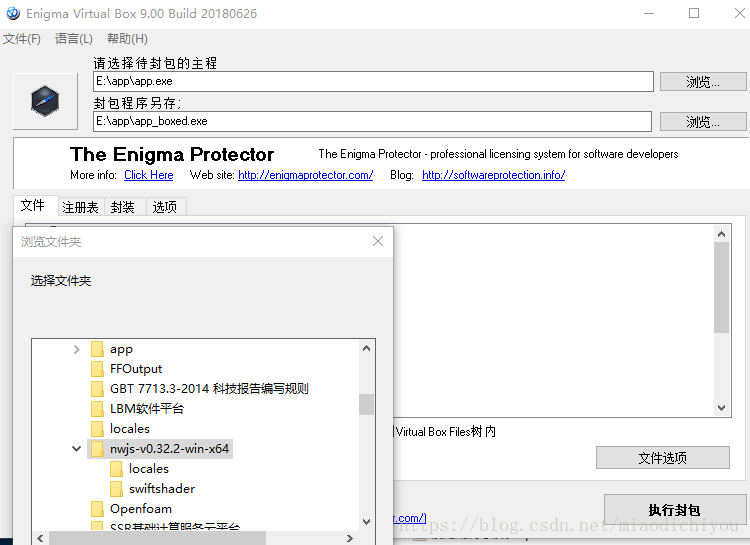750x545 pixels.
Task: Click the 文件选项 button
Action: coord(662,458)
